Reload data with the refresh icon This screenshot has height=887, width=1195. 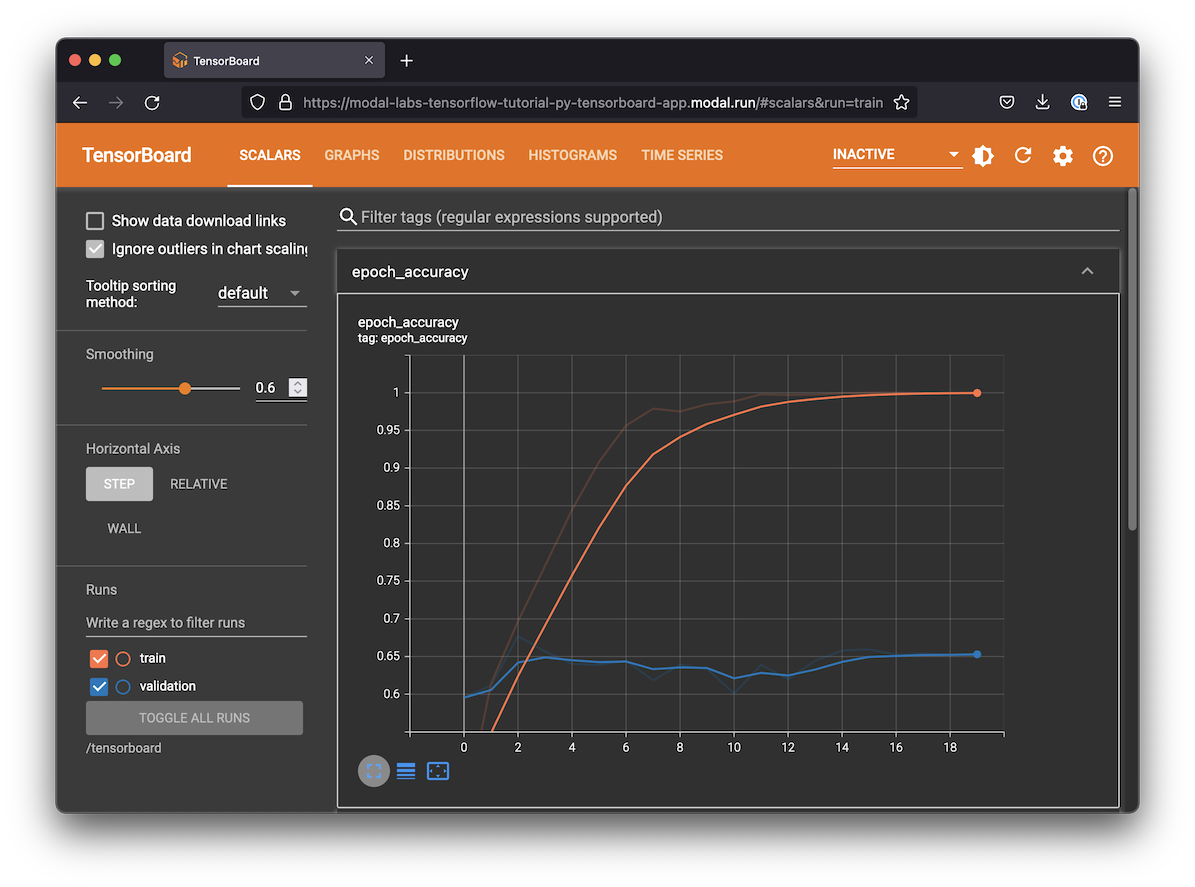coord(1023,156)
